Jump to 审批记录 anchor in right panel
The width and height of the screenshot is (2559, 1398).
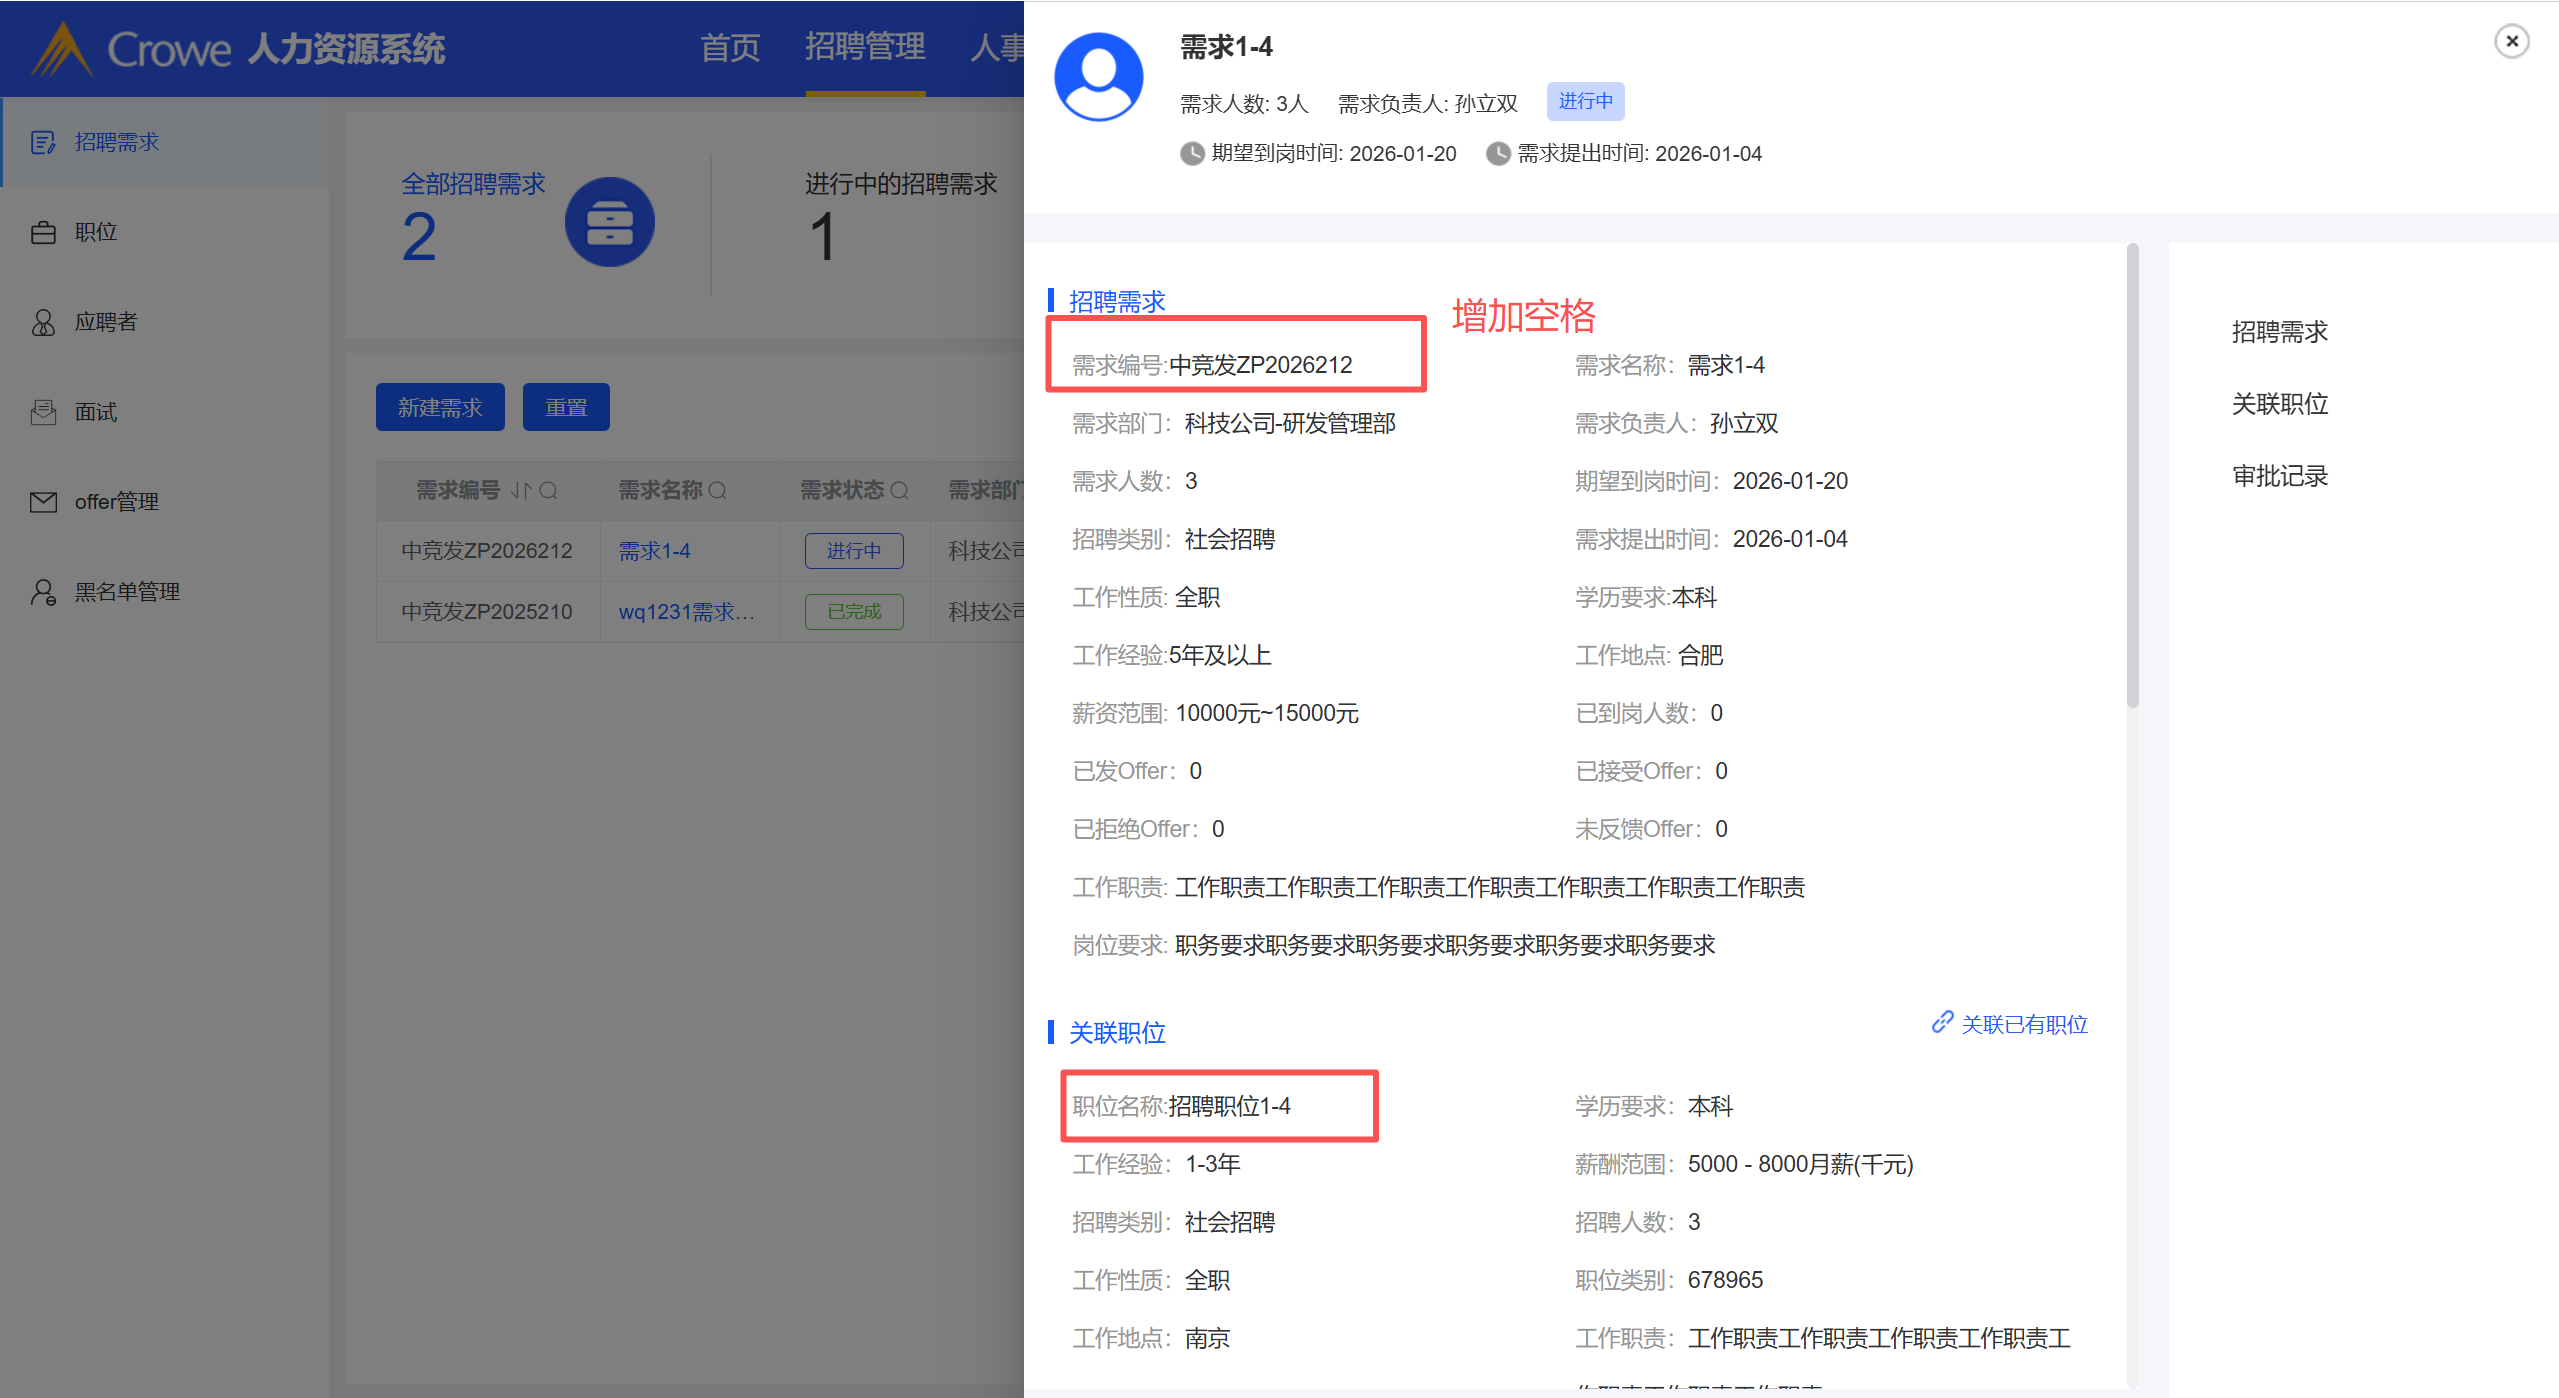2279,476
